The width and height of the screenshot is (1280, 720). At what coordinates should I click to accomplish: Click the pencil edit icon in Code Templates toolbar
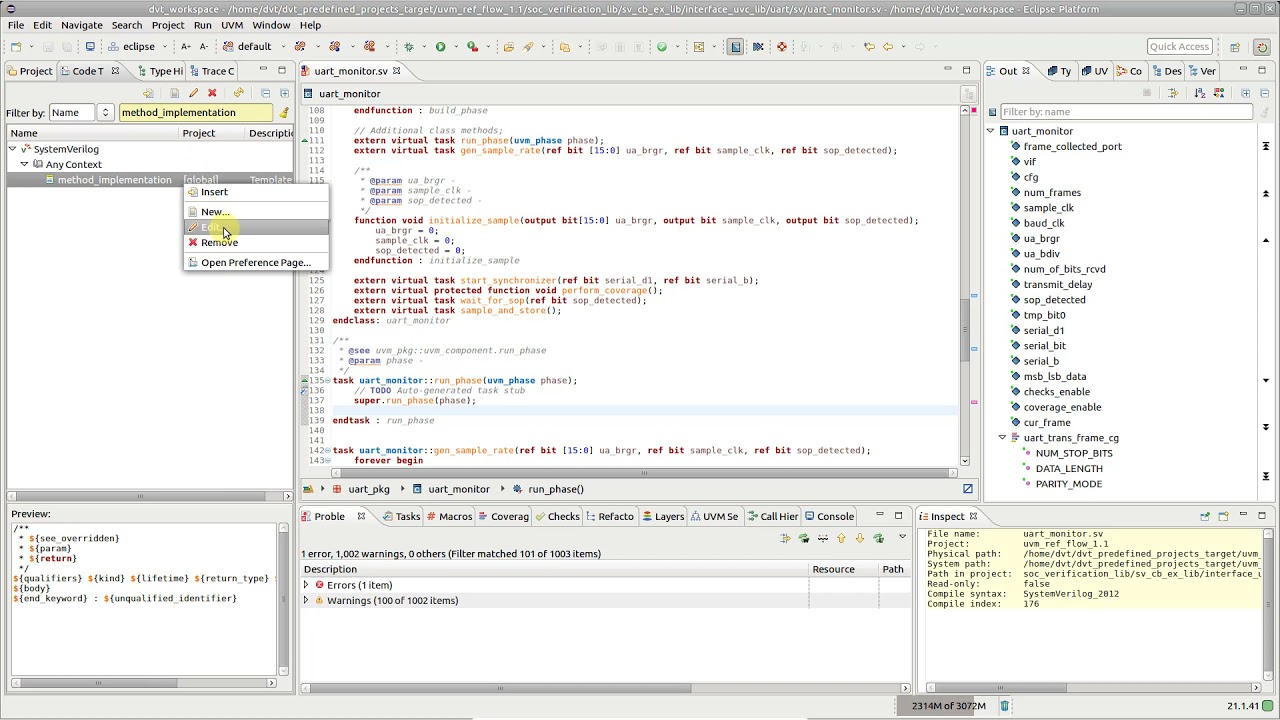(x=194, y=93)
